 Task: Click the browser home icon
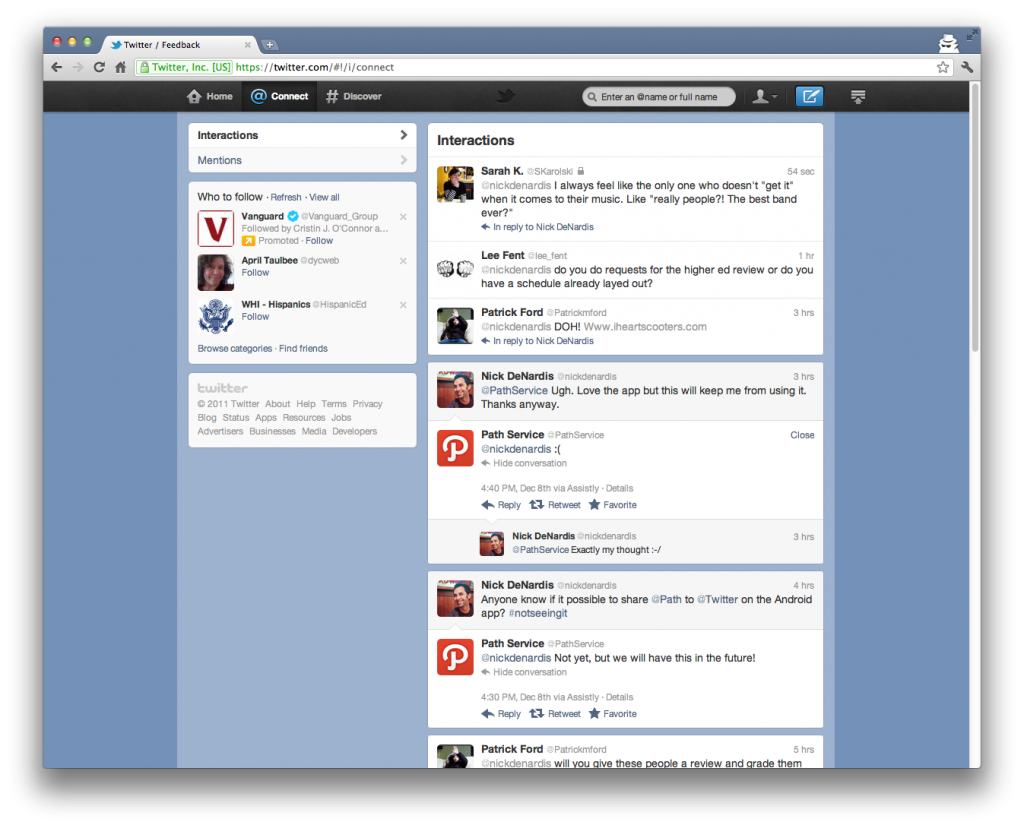tap(120, 67)
